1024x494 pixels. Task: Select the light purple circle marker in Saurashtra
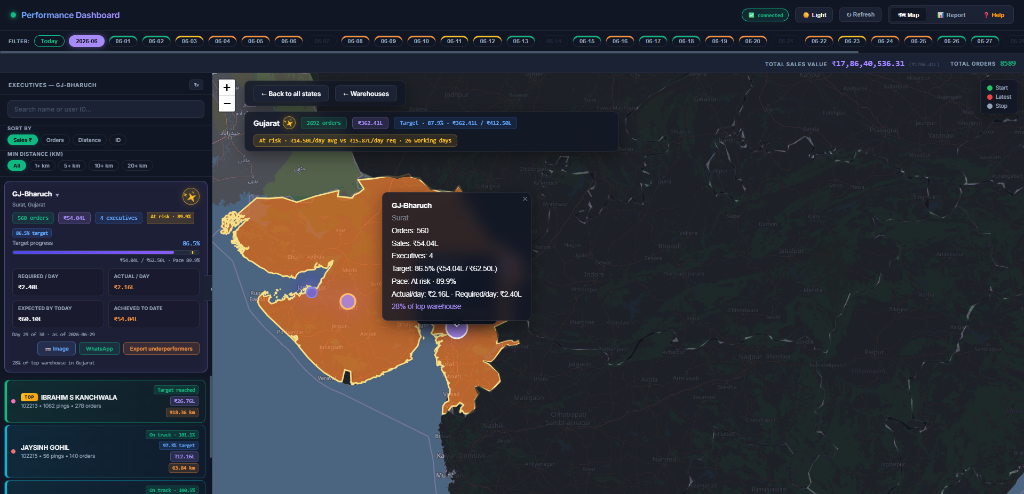(347, 301)
